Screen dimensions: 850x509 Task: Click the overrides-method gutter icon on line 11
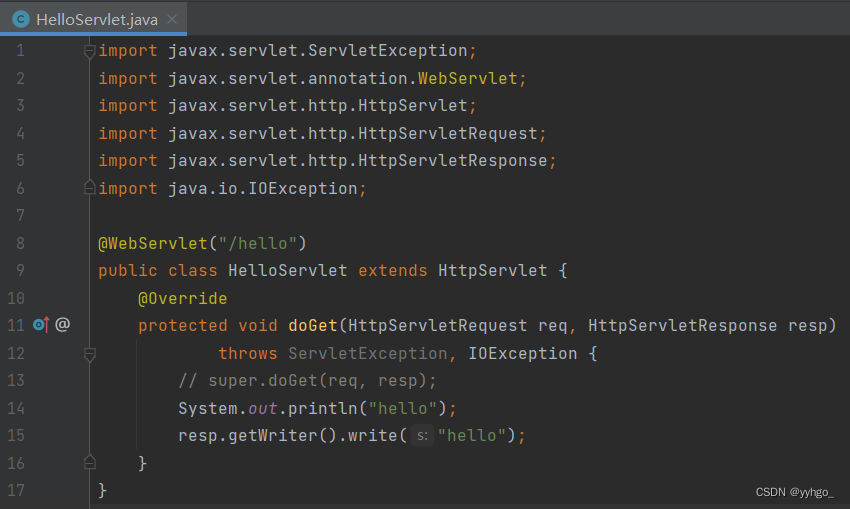(x=40, y=325)
